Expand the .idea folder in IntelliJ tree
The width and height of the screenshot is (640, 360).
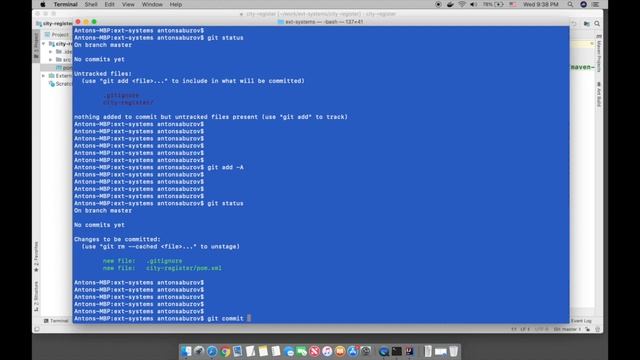(51, 52)
